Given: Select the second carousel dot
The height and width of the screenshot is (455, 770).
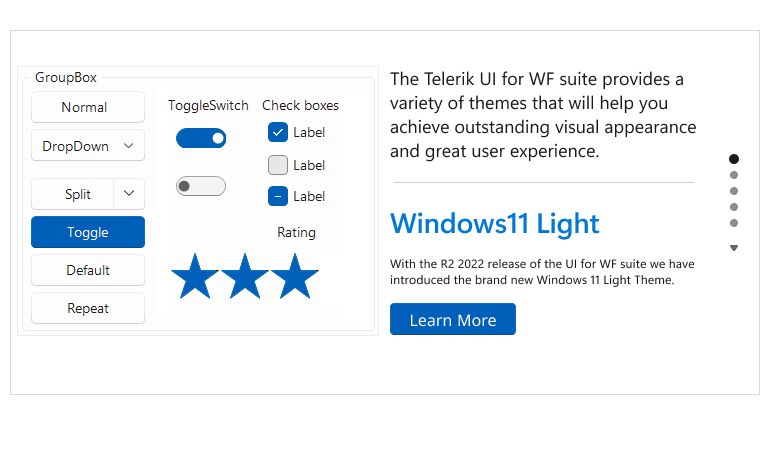Looking at the screenshot, I should pos(734,175).
